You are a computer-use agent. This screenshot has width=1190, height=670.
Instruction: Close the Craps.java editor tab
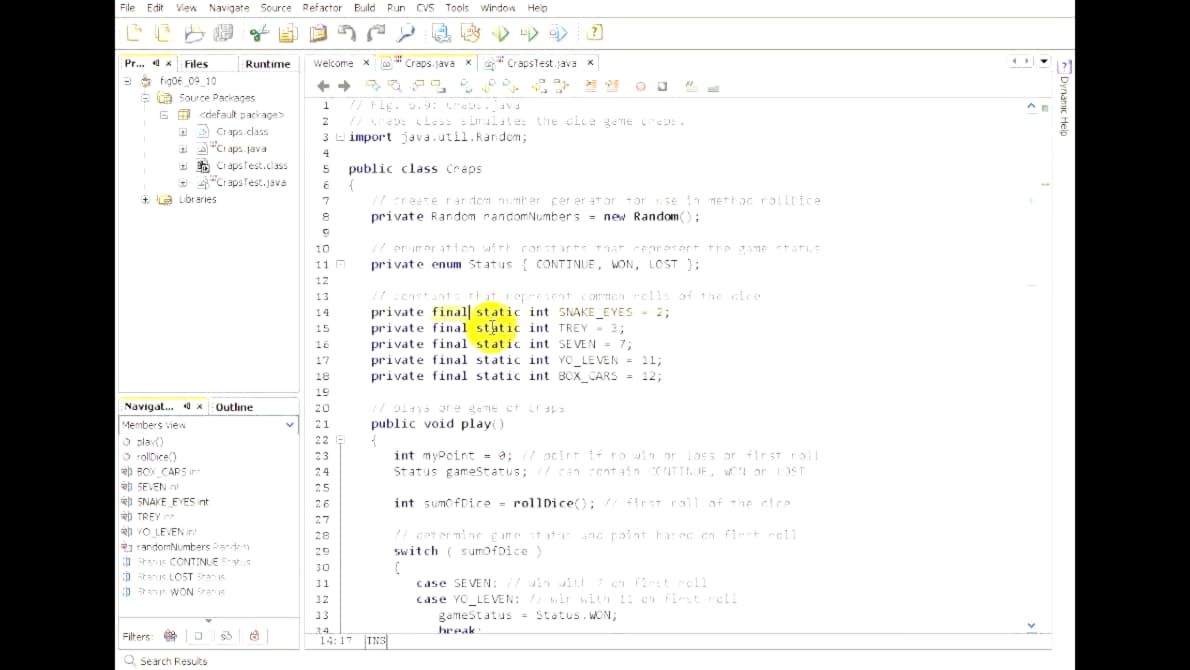point(468,63)
